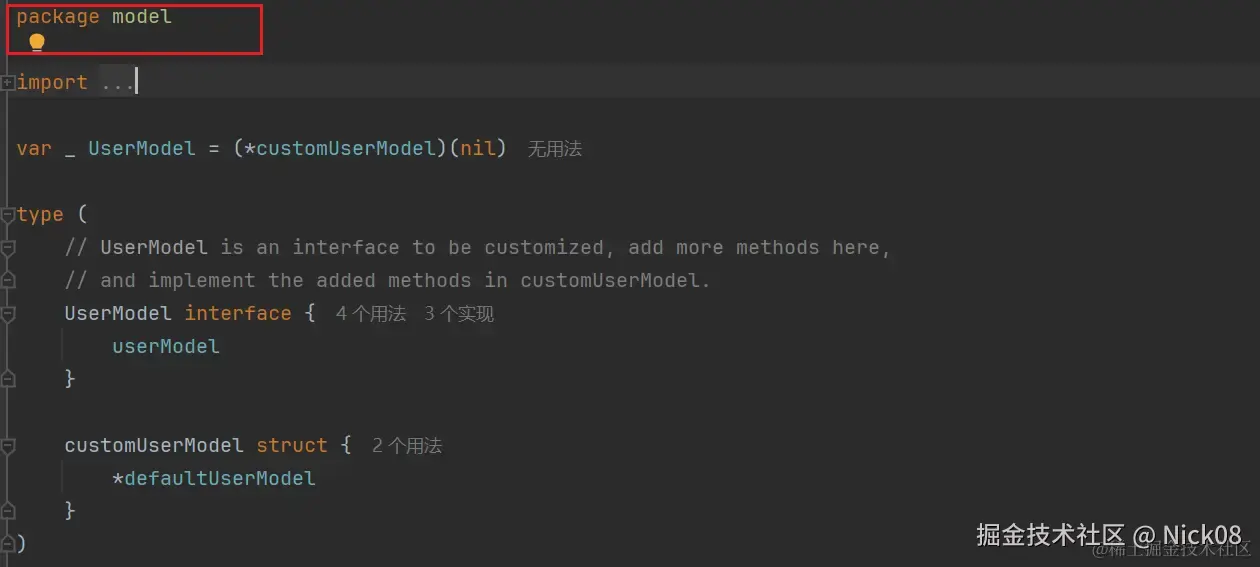Click the nil keyword in var declaration
The width and height of the screenshot is (1260, 567).
[478, 149]
